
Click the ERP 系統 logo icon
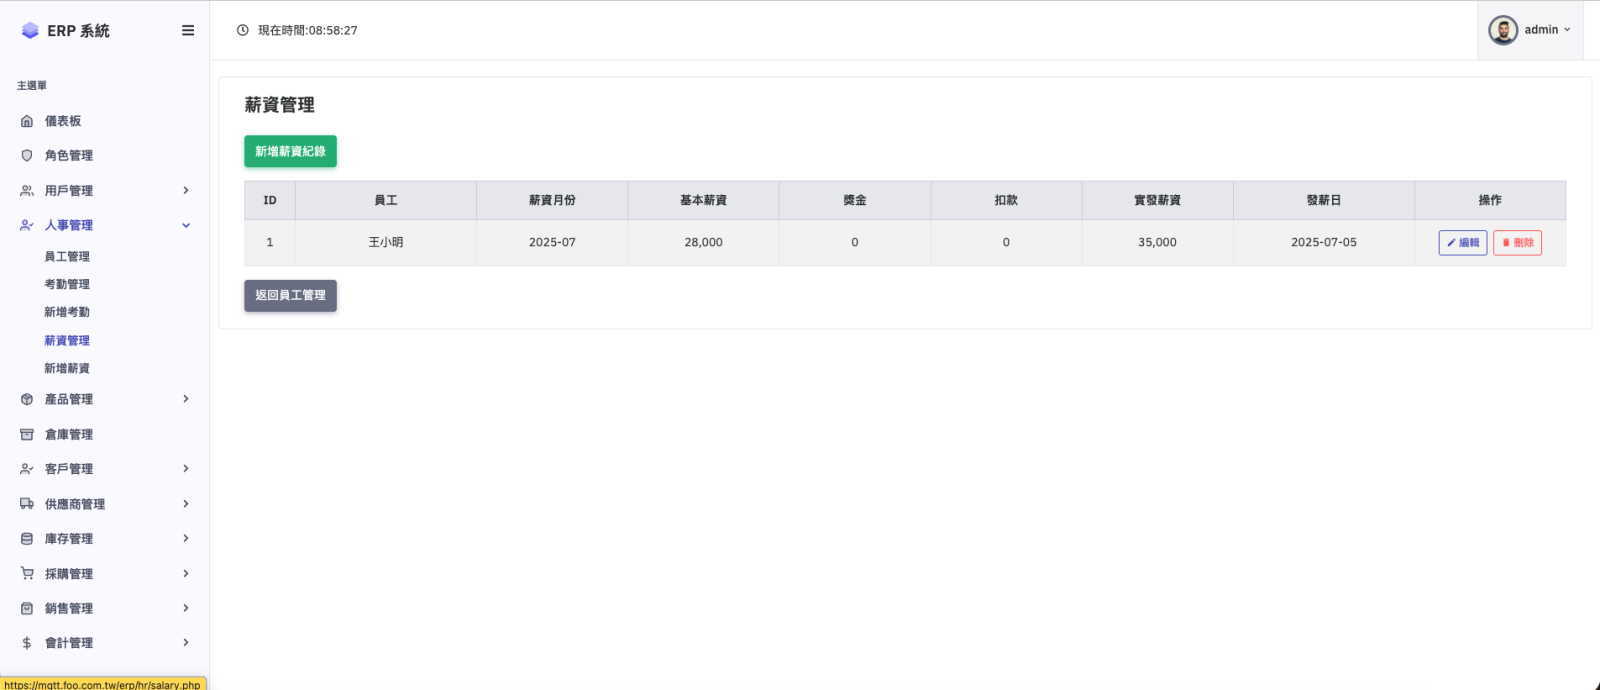pyautogui.click(x=30, y=31)
